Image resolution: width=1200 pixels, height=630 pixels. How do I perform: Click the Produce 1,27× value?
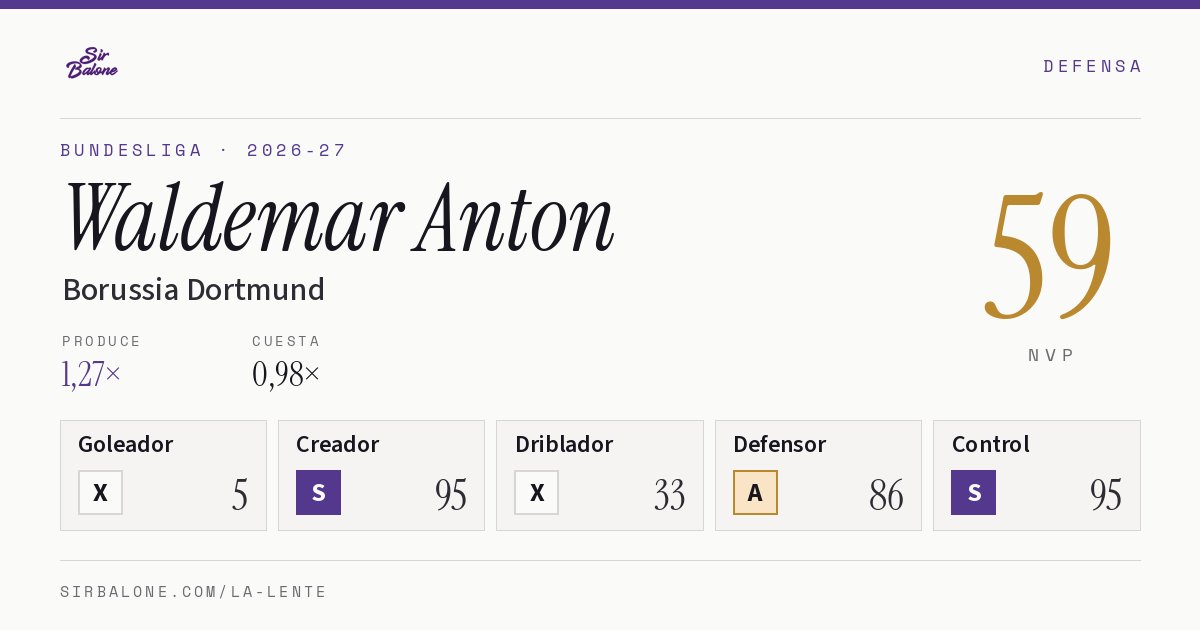coord(91,374)
